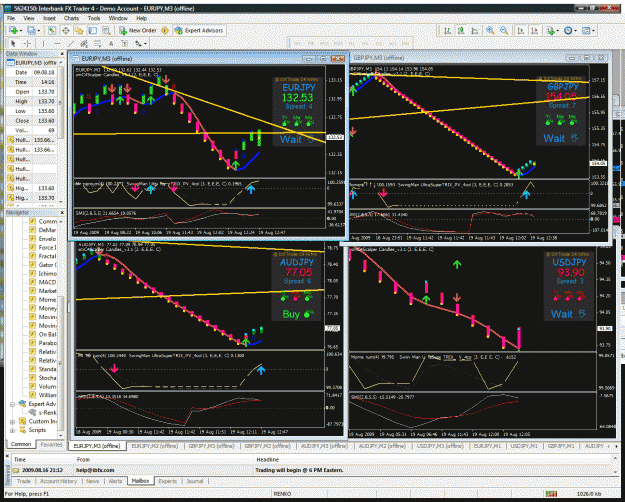This screenshot has height=502, width=625.
Task: Collapse the Expert Advisors tree node
Action: [12, 404]
